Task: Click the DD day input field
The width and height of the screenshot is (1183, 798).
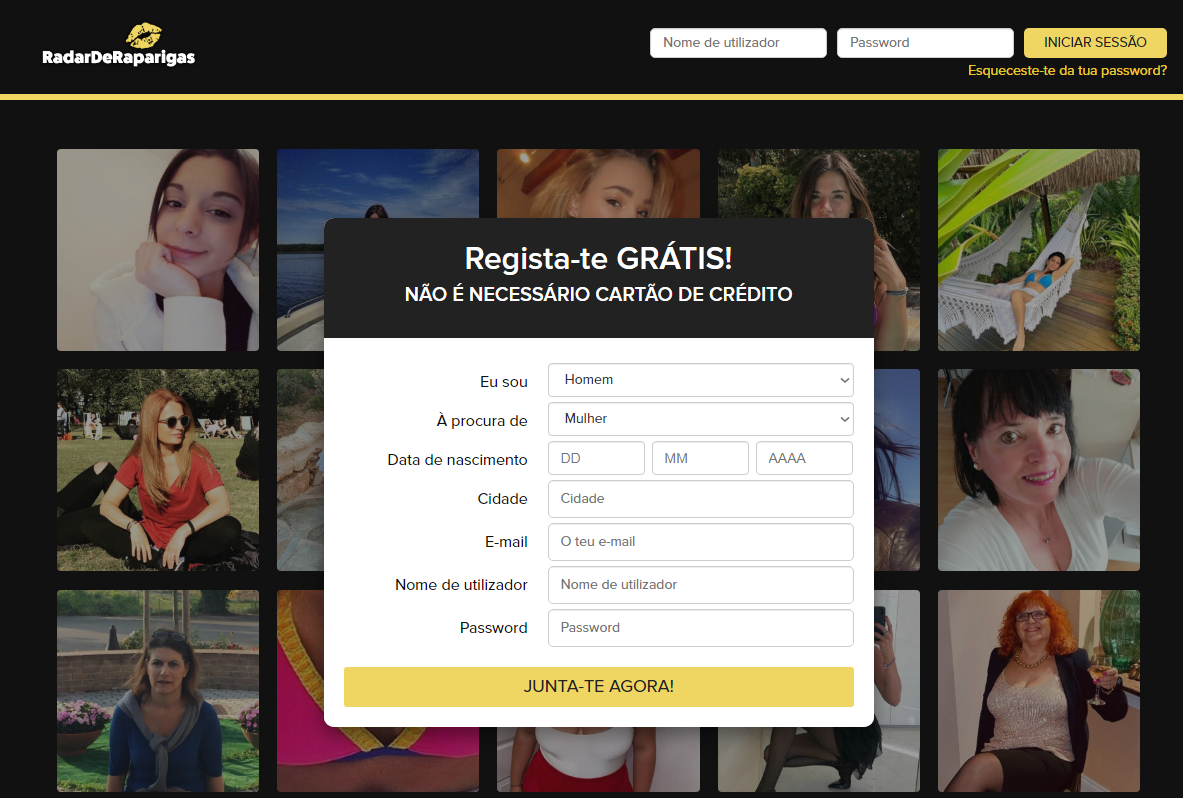Action: 596,457
